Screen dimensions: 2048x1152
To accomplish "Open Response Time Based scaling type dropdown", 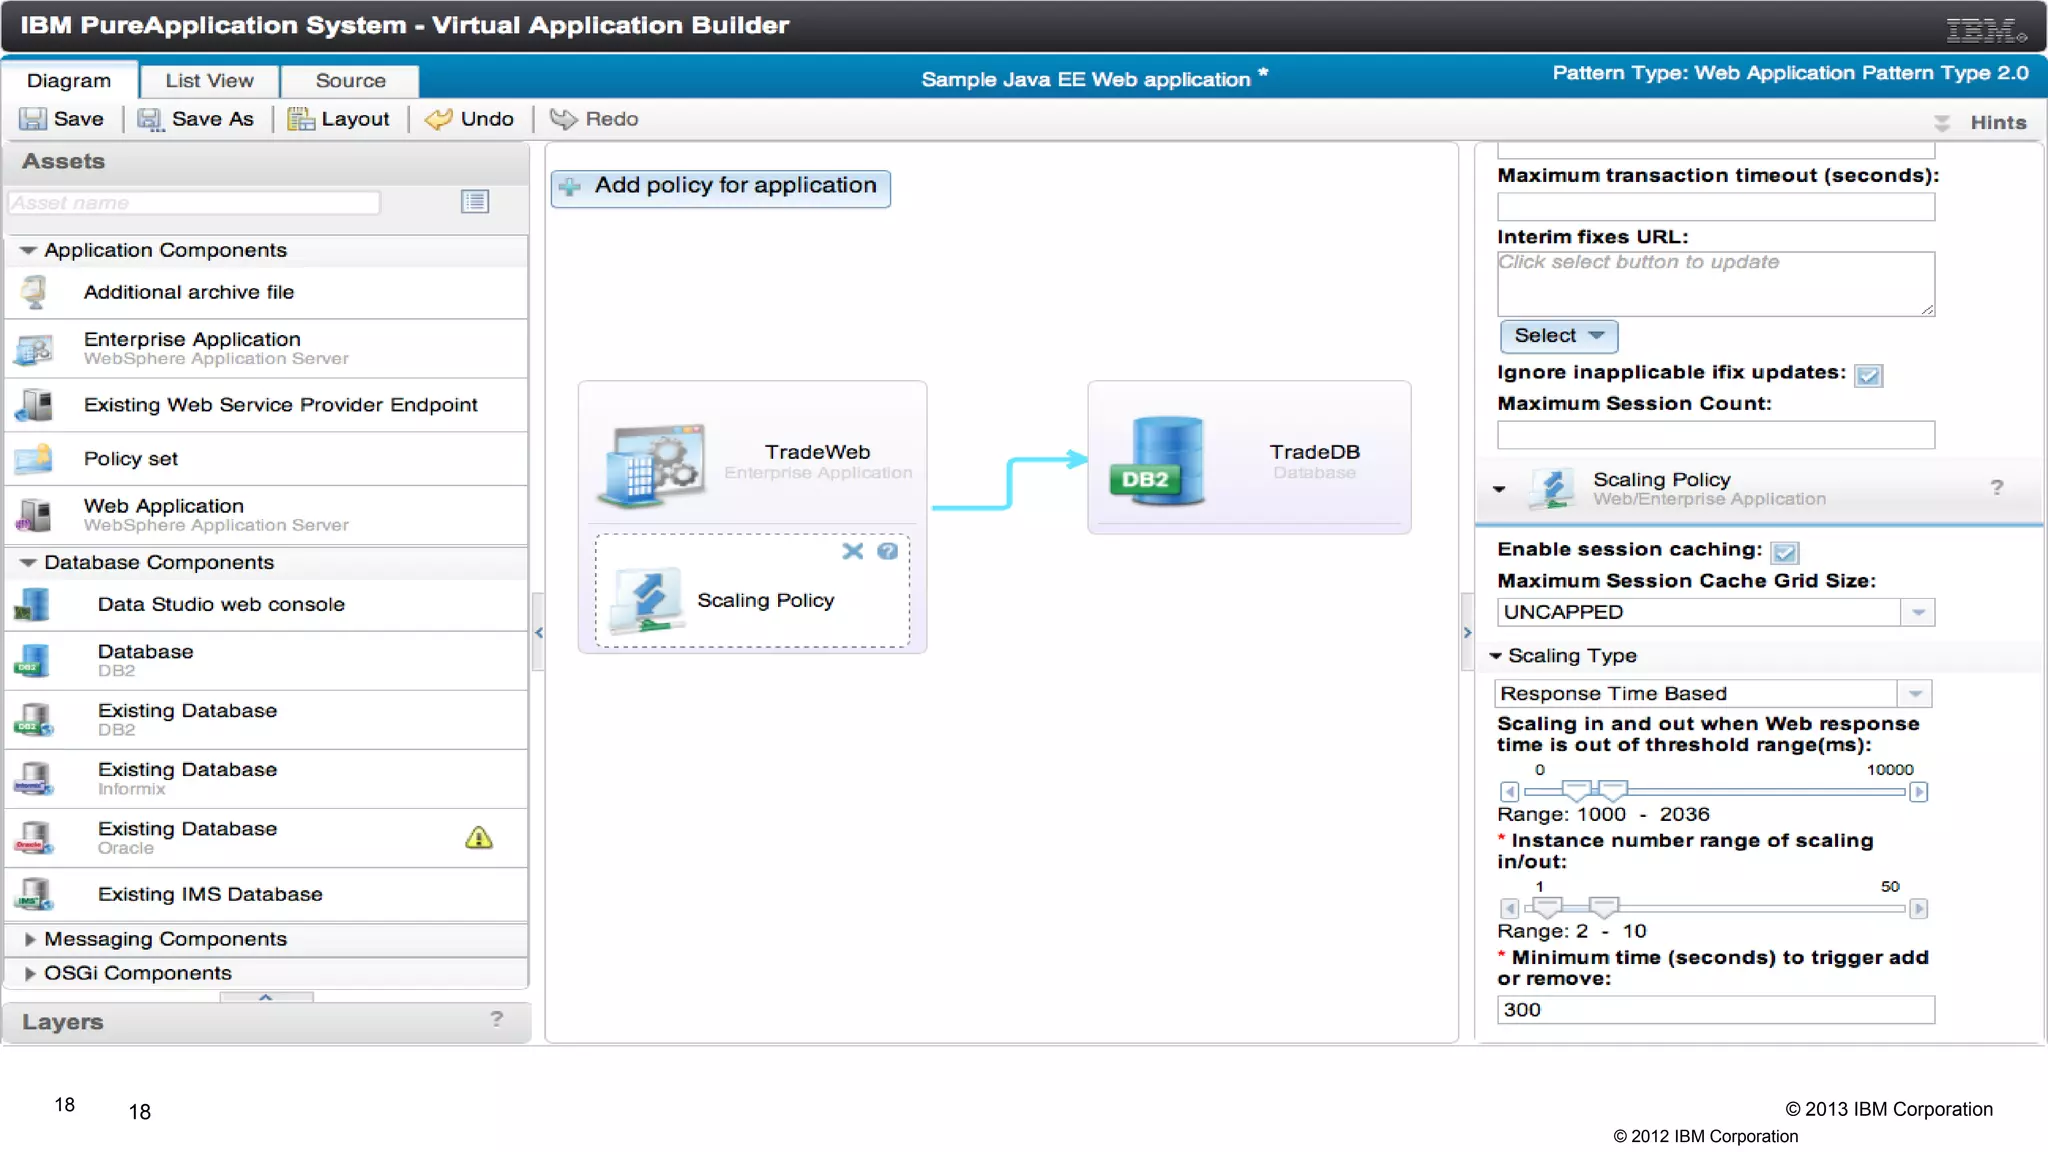I will coord(1915,693).
